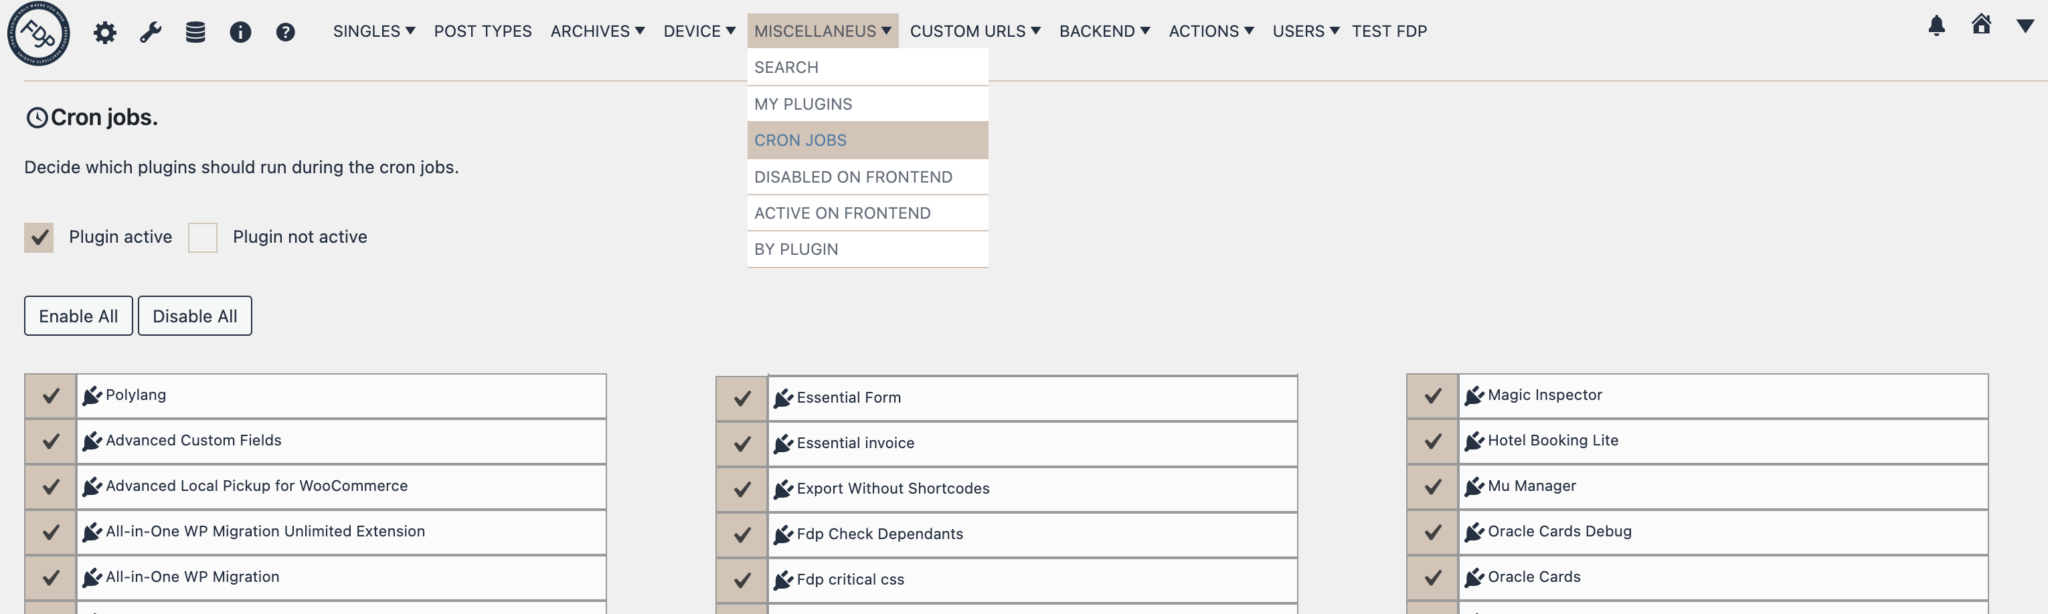Click the Plugin active legend checkbox

(39, 237)
